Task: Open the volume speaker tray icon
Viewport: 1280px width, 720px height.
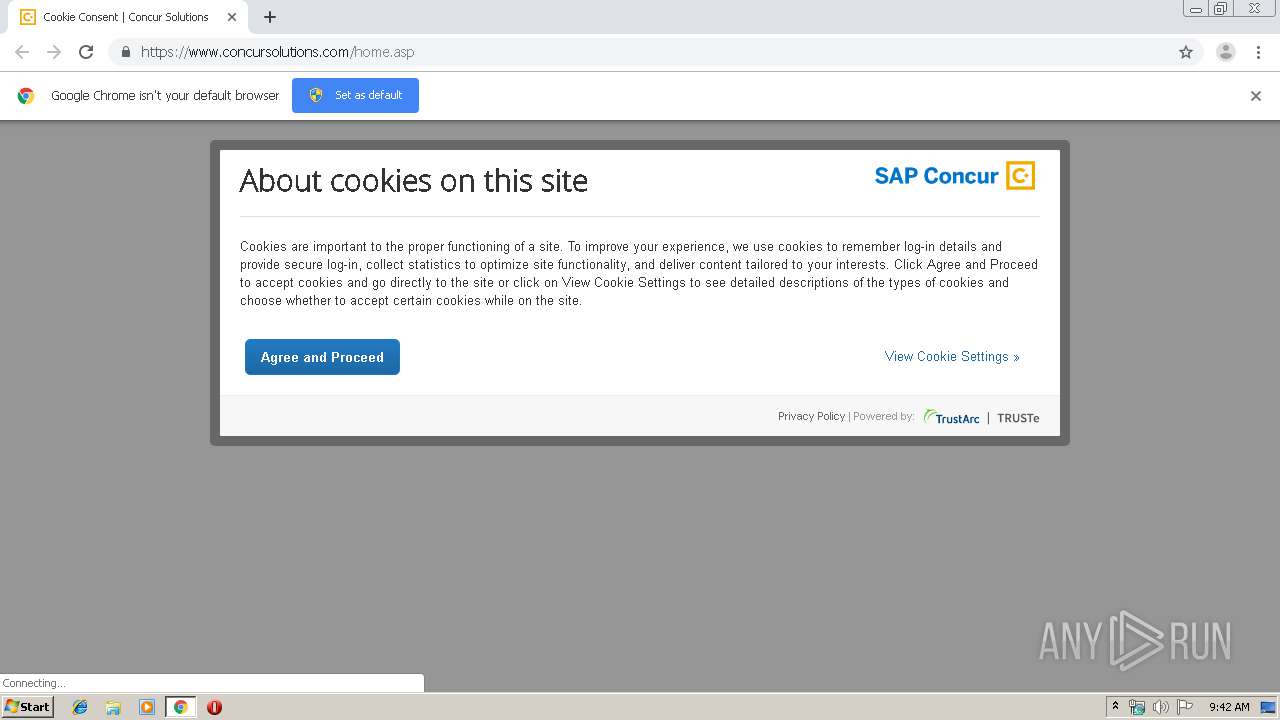Action: click(x=1160, y=707)
